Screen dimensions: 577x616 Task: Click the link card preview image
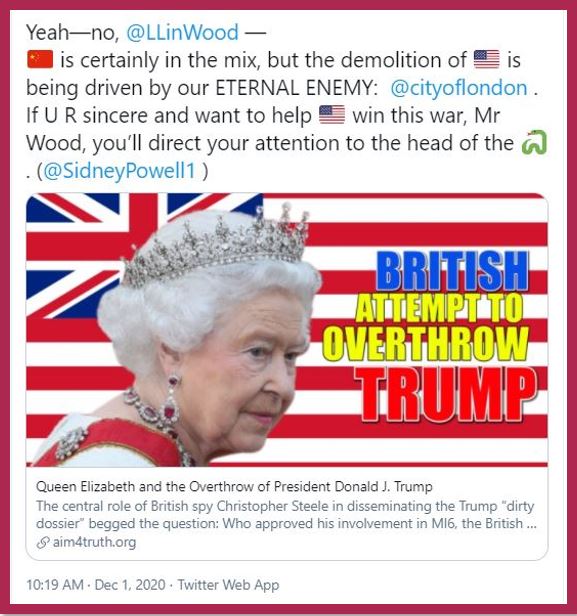(287, 330)
